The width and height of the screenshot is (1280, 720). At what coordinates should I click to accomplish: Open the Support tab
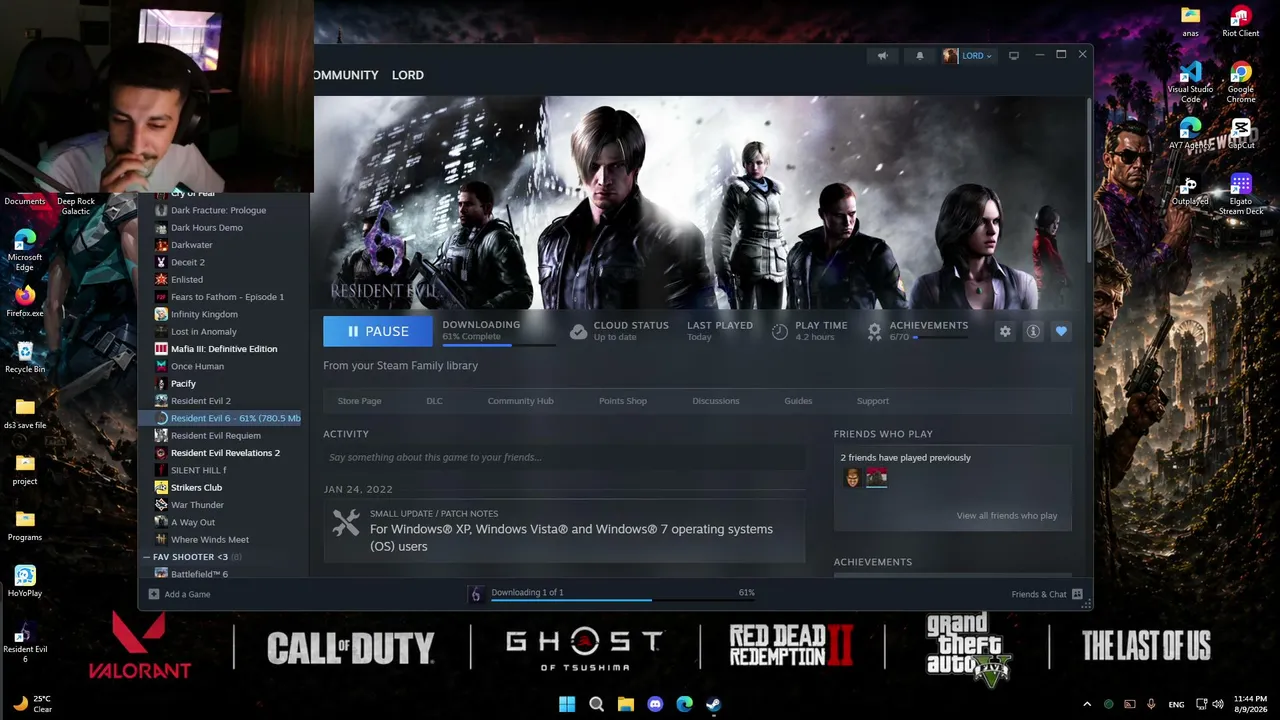[872, 401]
